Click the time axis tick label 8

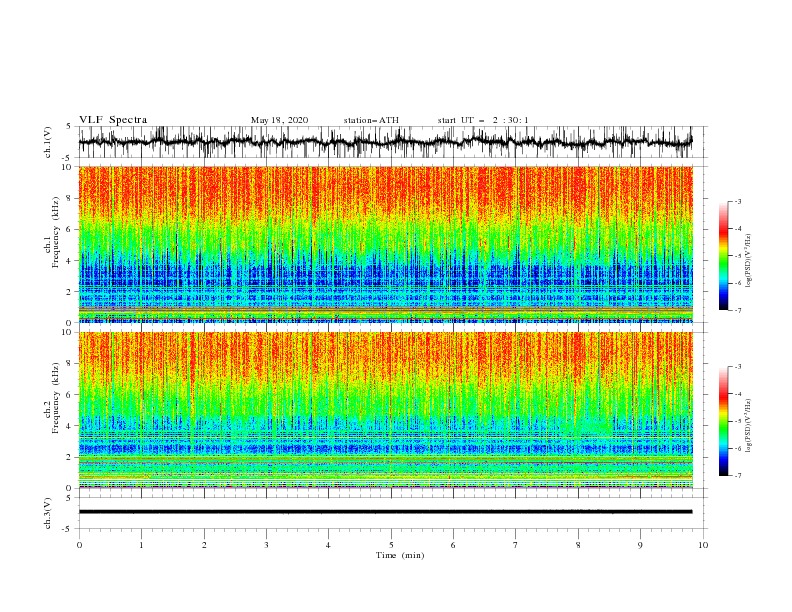[x=578, y=545]
